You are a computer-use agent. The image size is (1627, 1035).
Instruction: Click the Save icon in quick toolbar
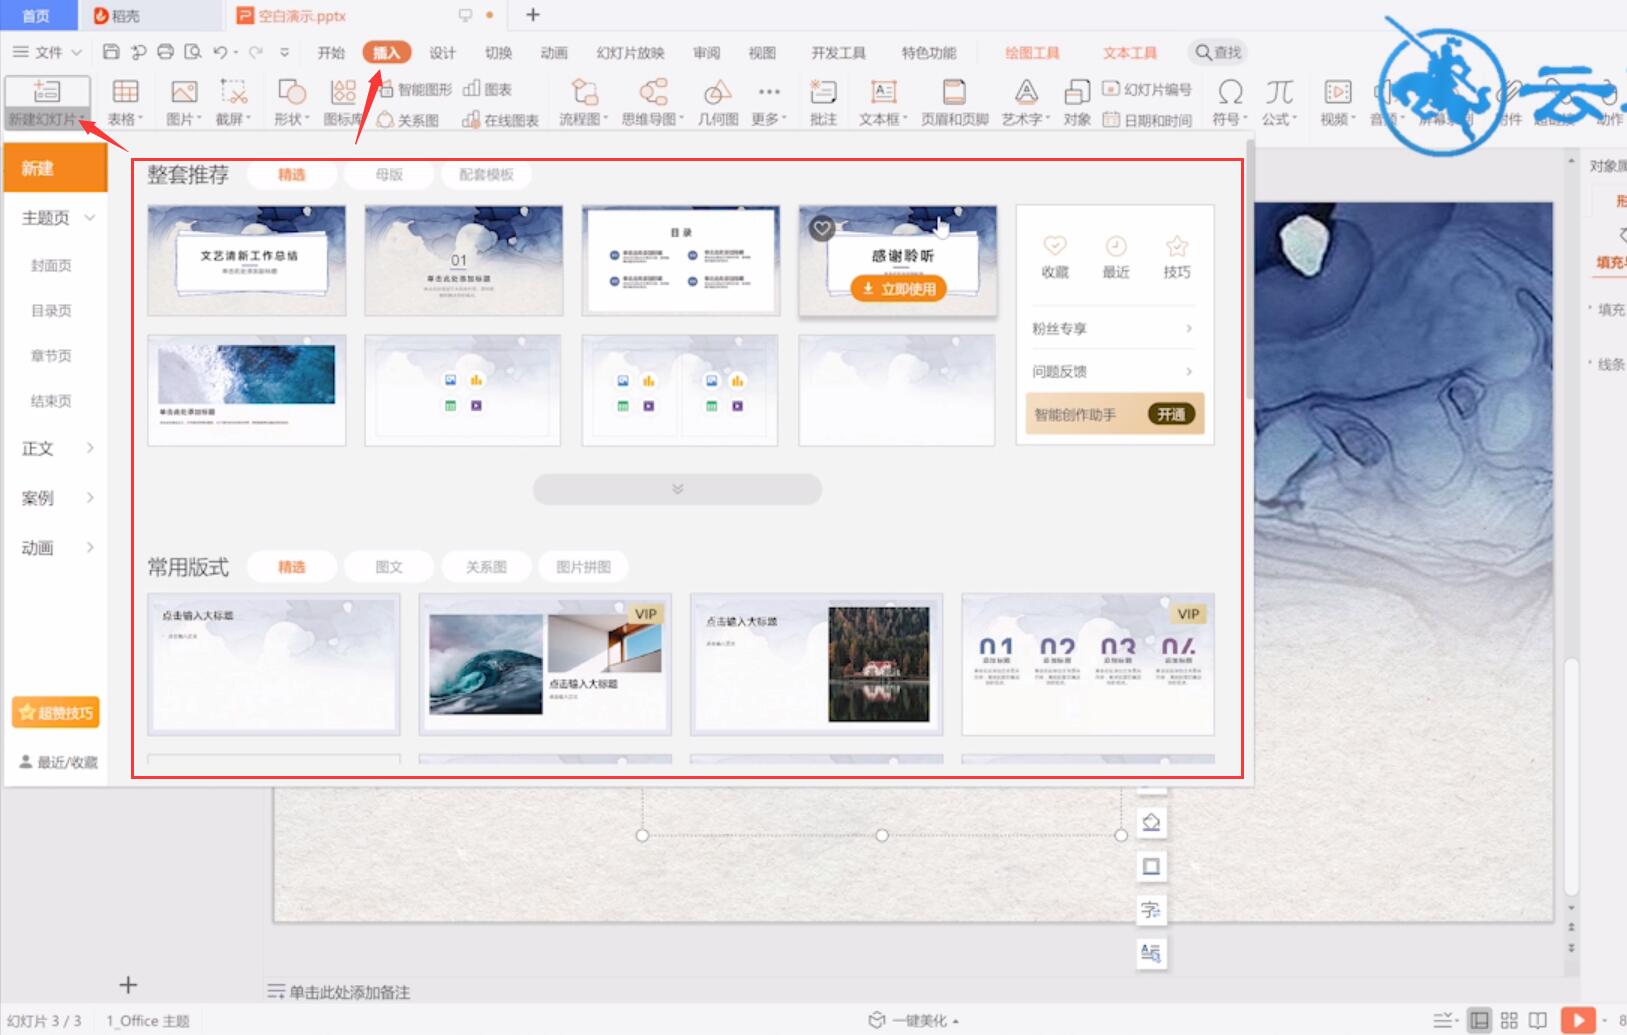click(x=111, y=52)
